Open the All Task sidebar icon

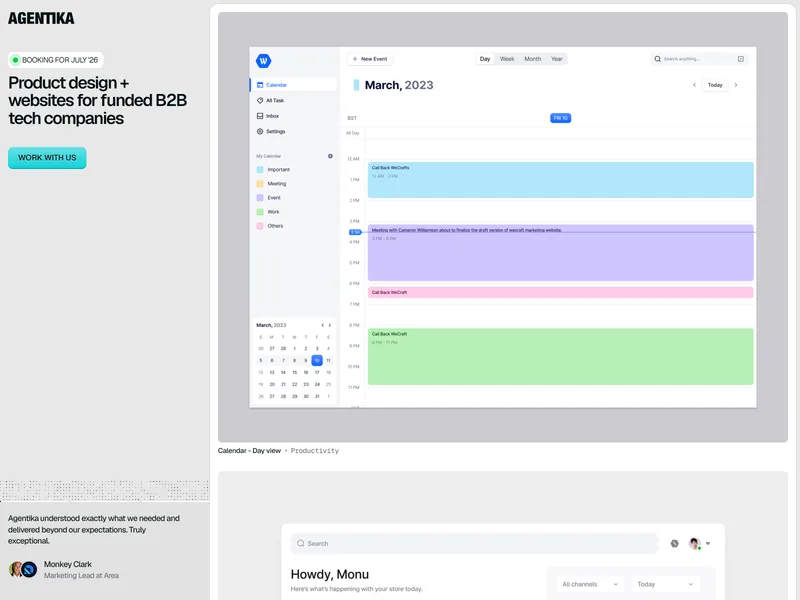pos(260,101)
